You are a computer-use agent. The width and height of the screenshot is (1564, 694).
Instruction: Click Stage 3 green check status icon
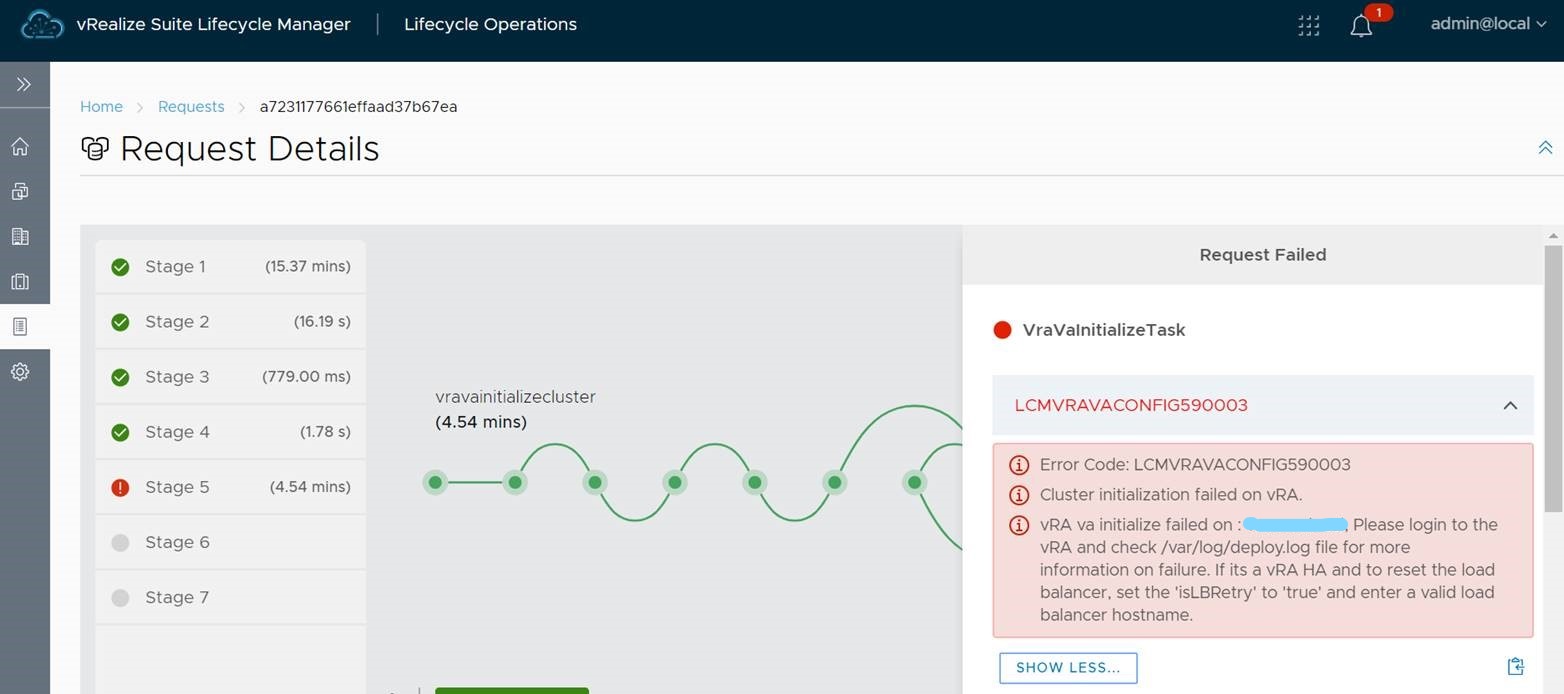[120, 377]
